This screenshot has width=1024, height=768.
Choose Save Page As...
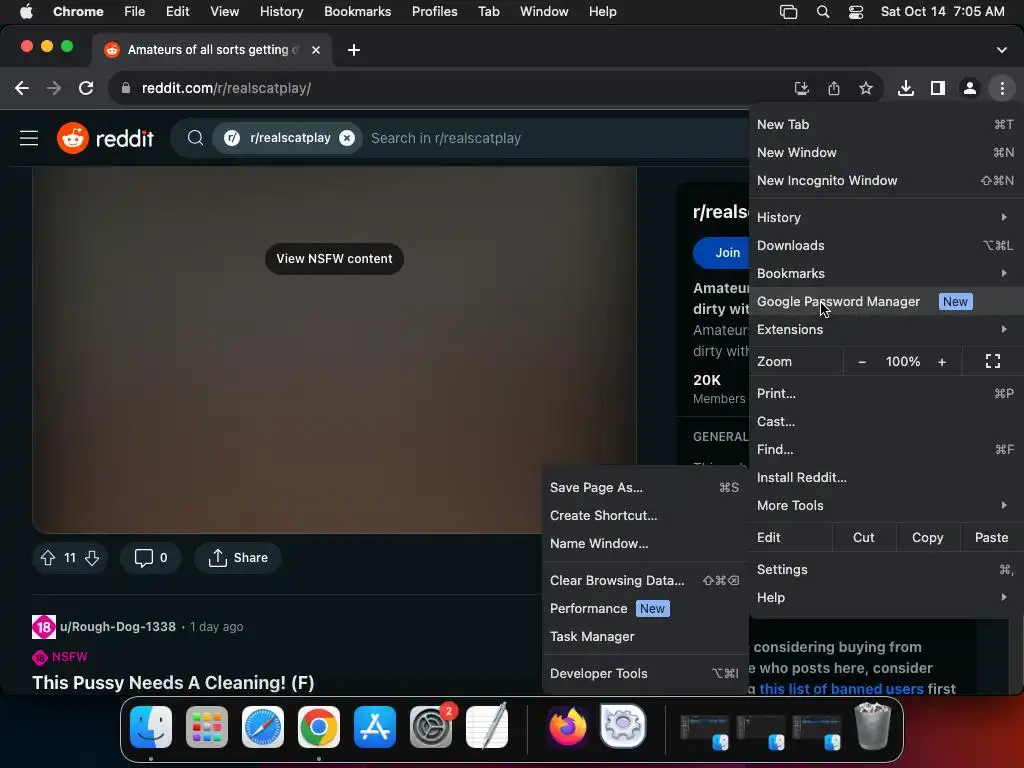pyautogui.click(x=645, y=488)
